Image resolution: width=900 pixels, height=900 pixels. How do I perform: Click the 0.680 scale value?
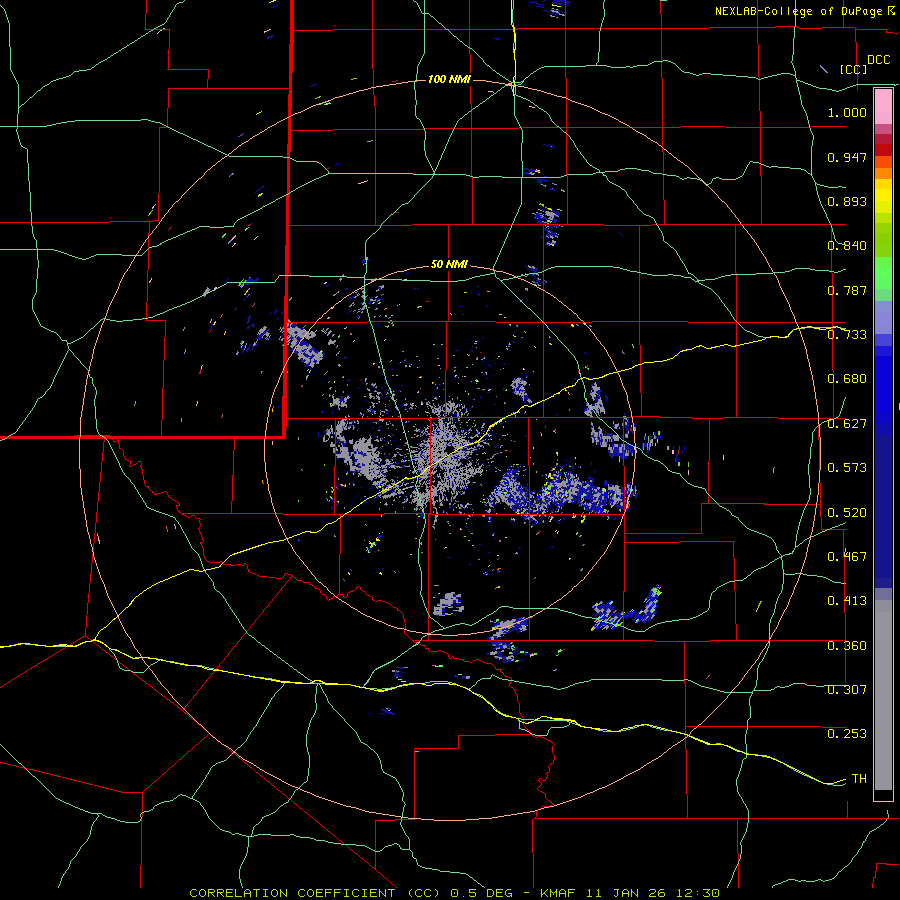847,379
